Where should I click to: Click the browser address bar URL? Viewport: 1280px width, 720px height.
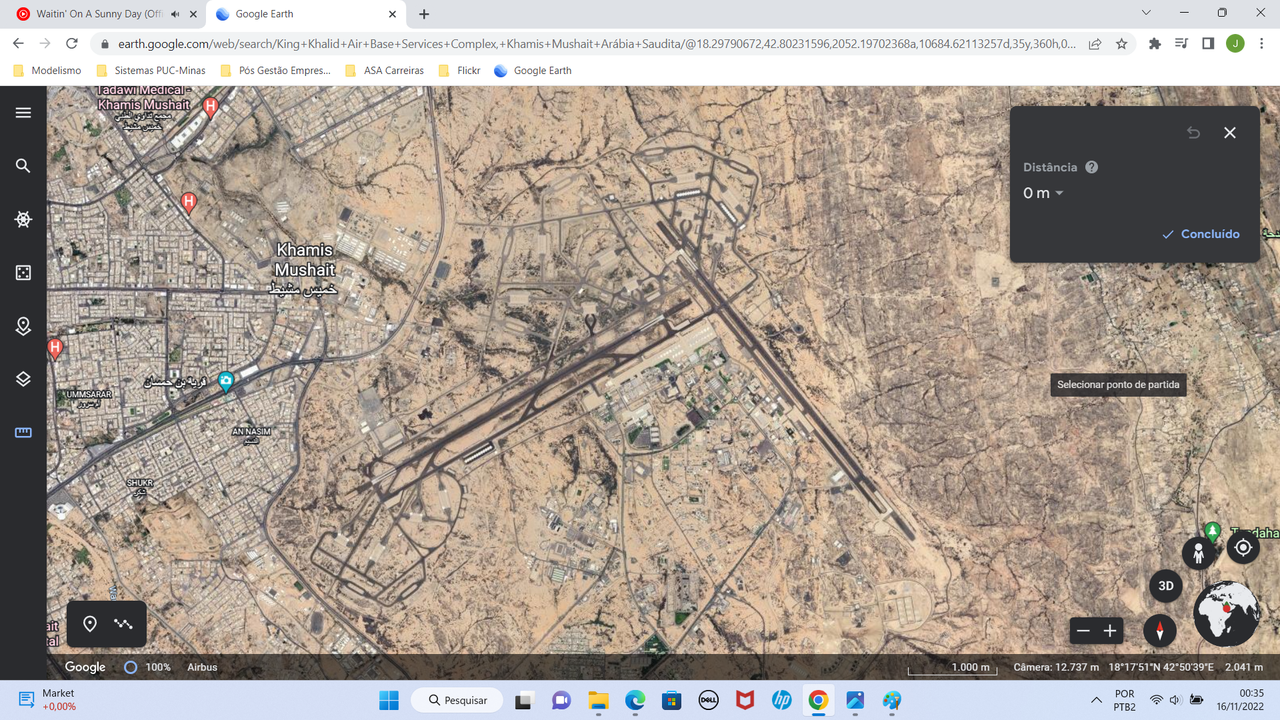[x=597, y=44]
